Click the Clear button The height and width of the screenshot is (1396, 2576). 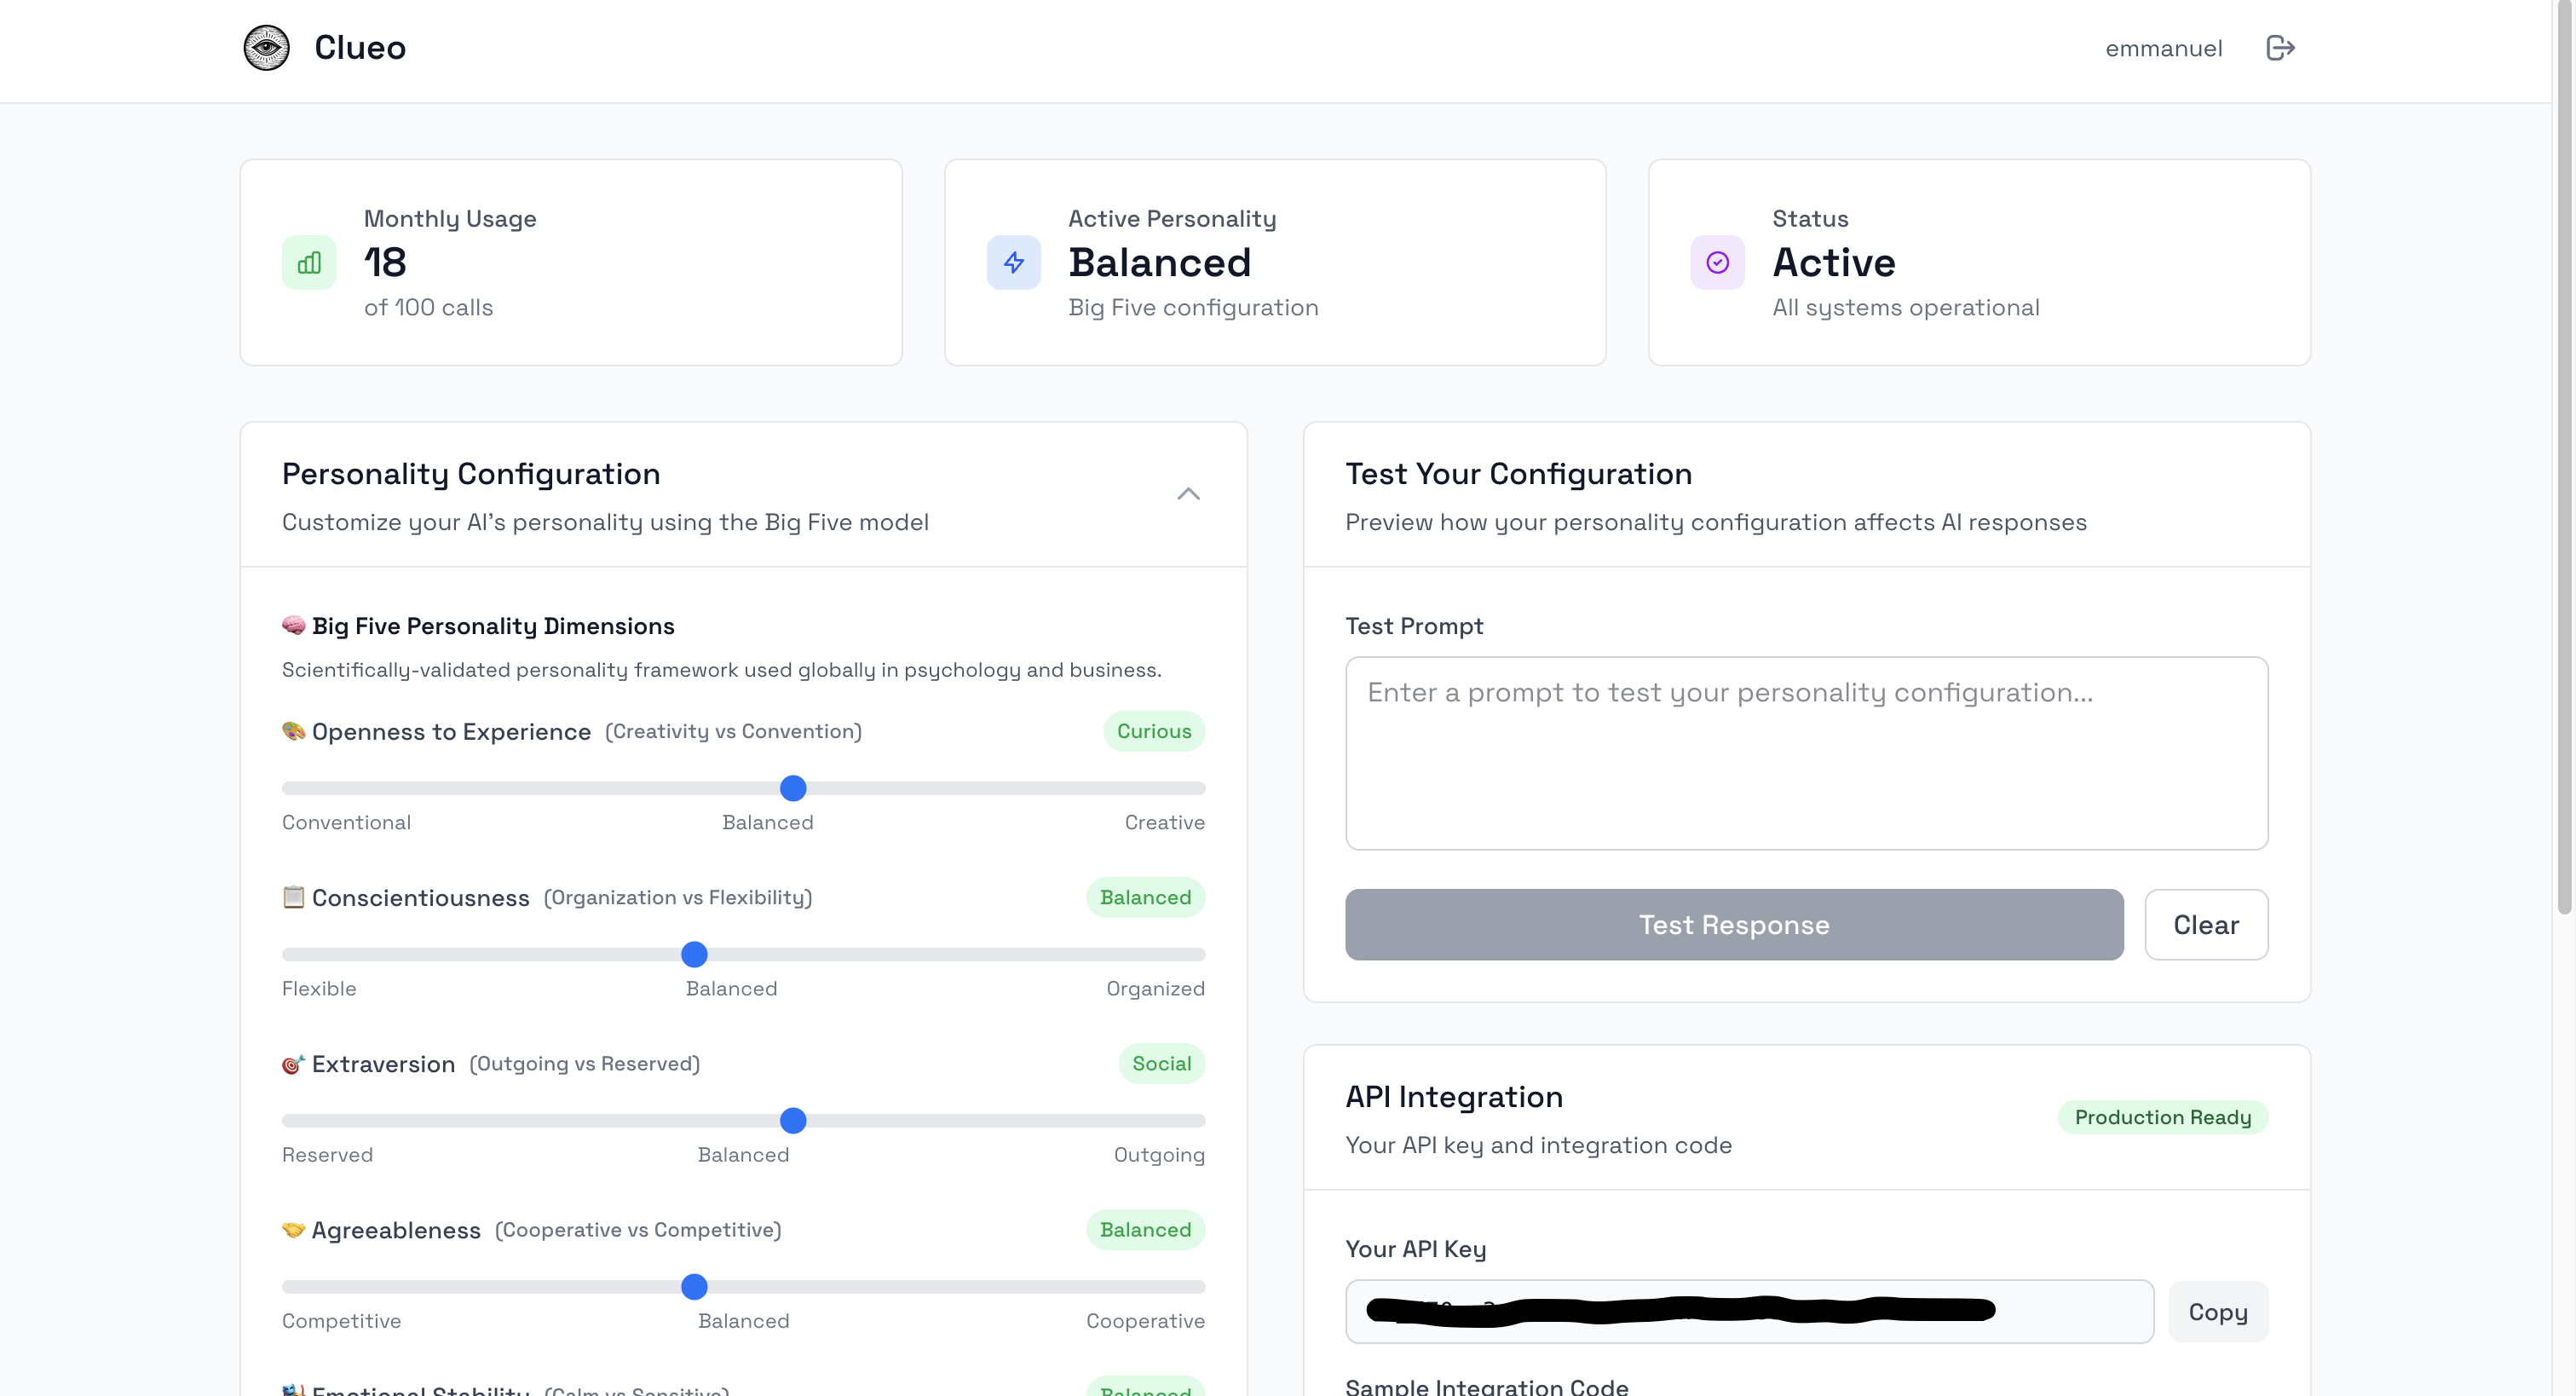click(2206, 924)
